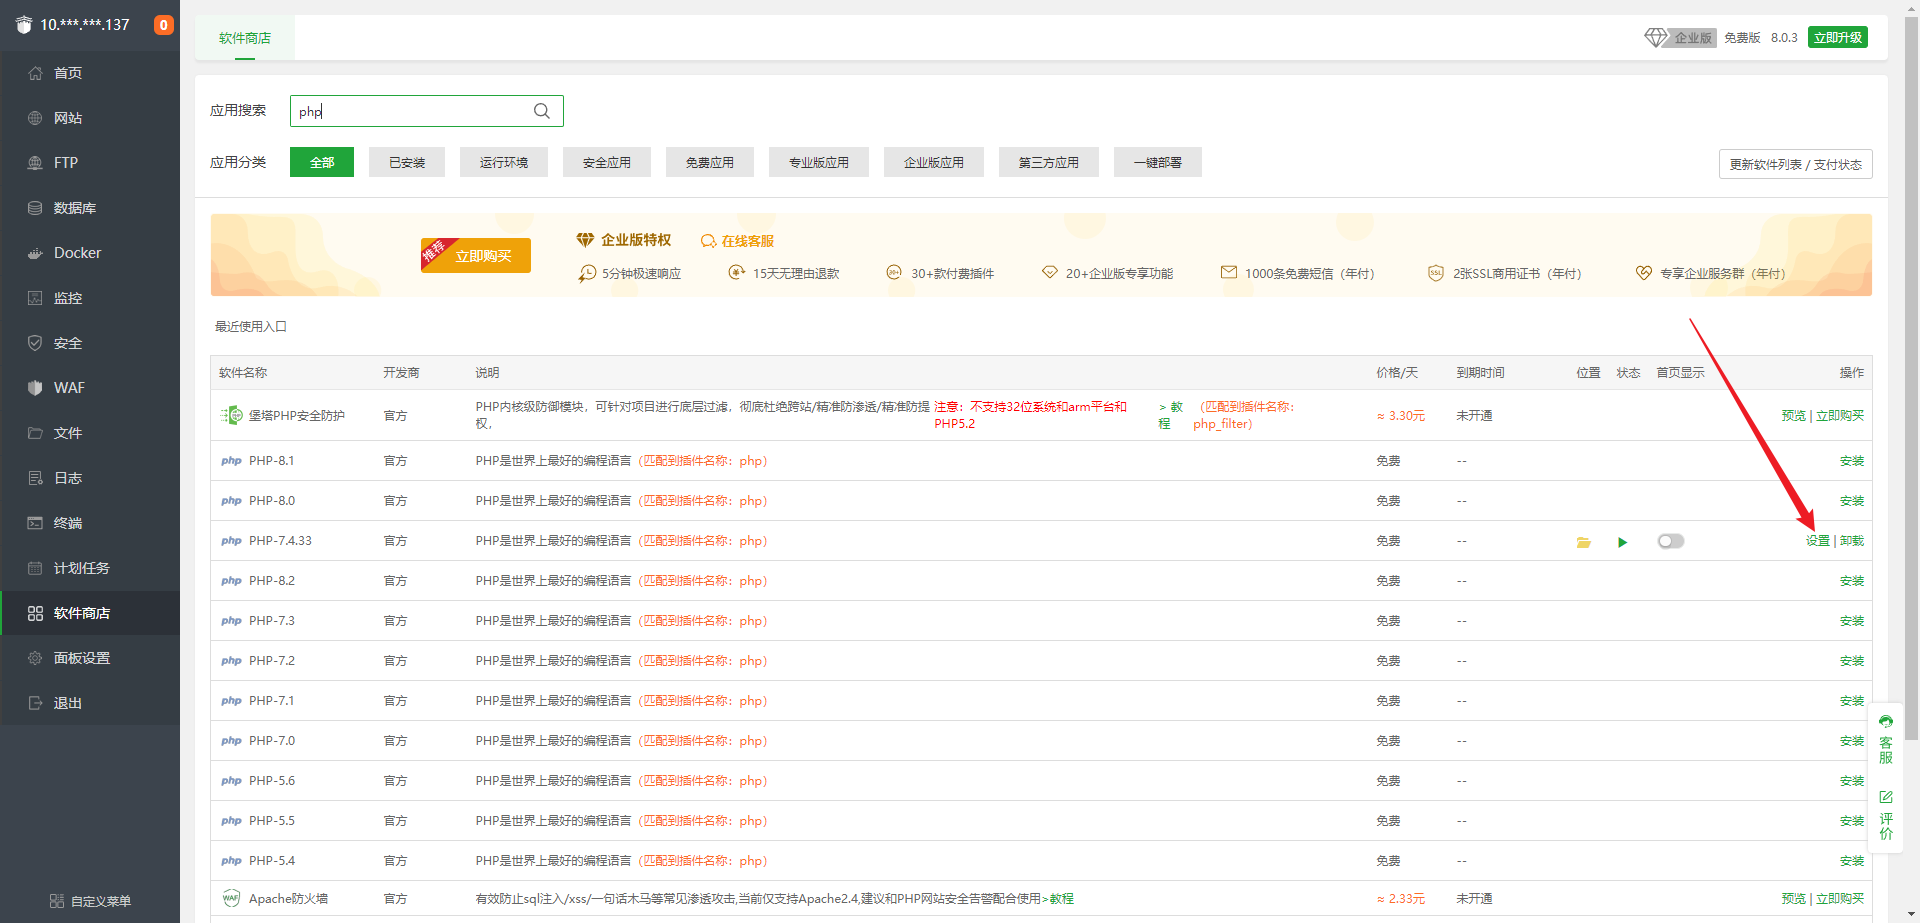Viewport: 1920px width, 923px height.
Task: Click 预览 for 堡塔PHP安全防护
Action: pyautogui.click(x=1793, y=416)
